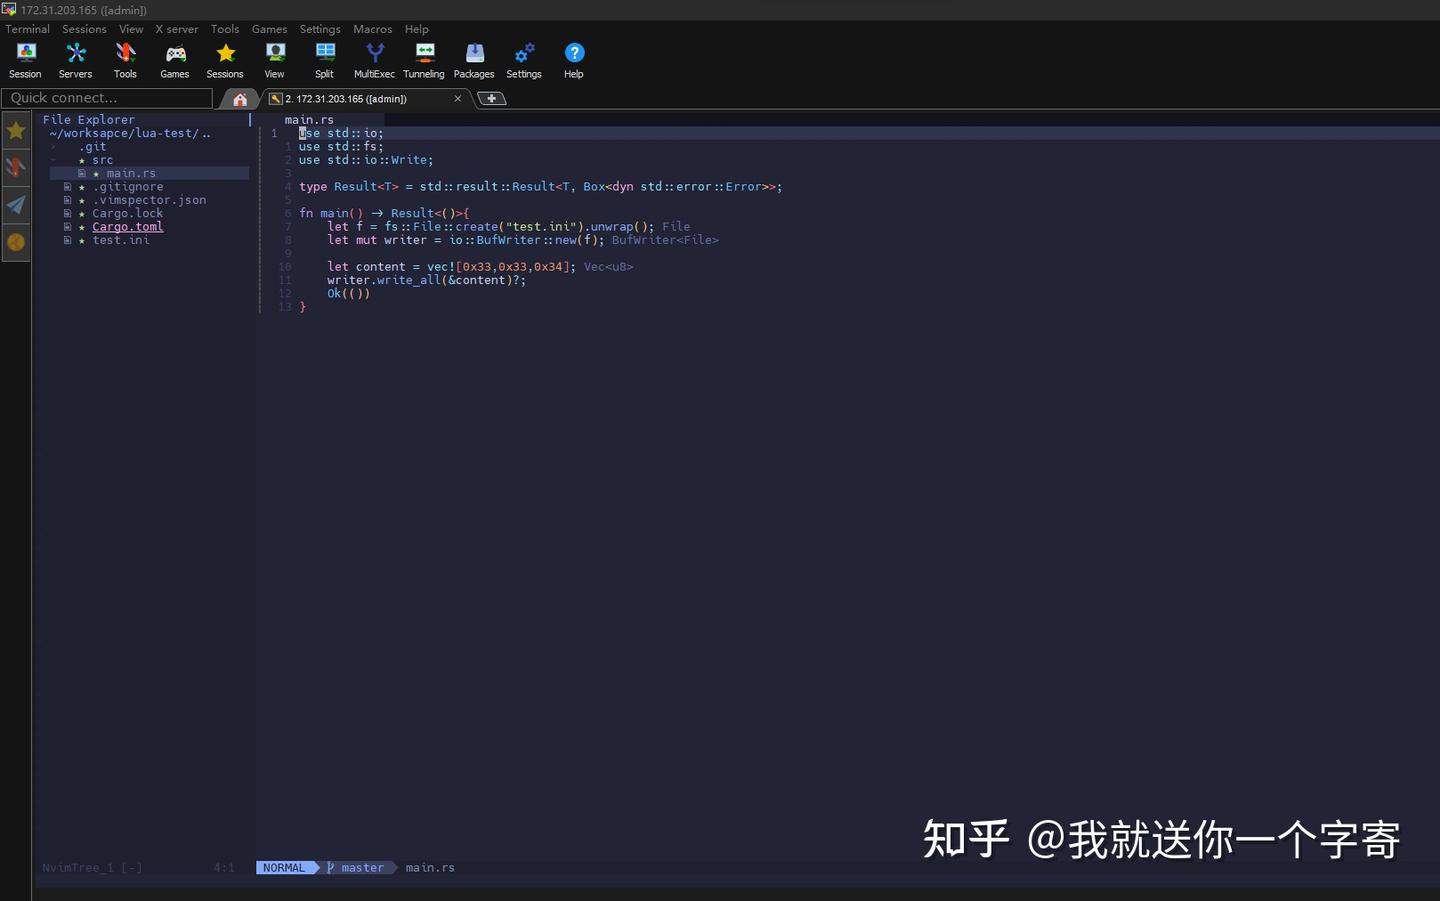Open the Tools menu
The height and width of the screenshot is (901, 1440).
pyautogui.click(x=225, y=29)
